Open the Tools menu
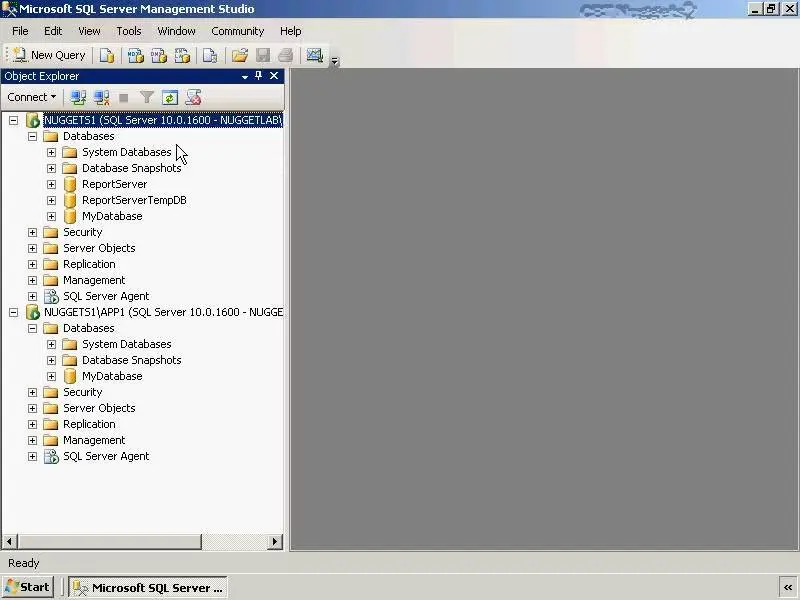Image resolution: width=800 pixels, height=600 pixels. click(129, 31)
